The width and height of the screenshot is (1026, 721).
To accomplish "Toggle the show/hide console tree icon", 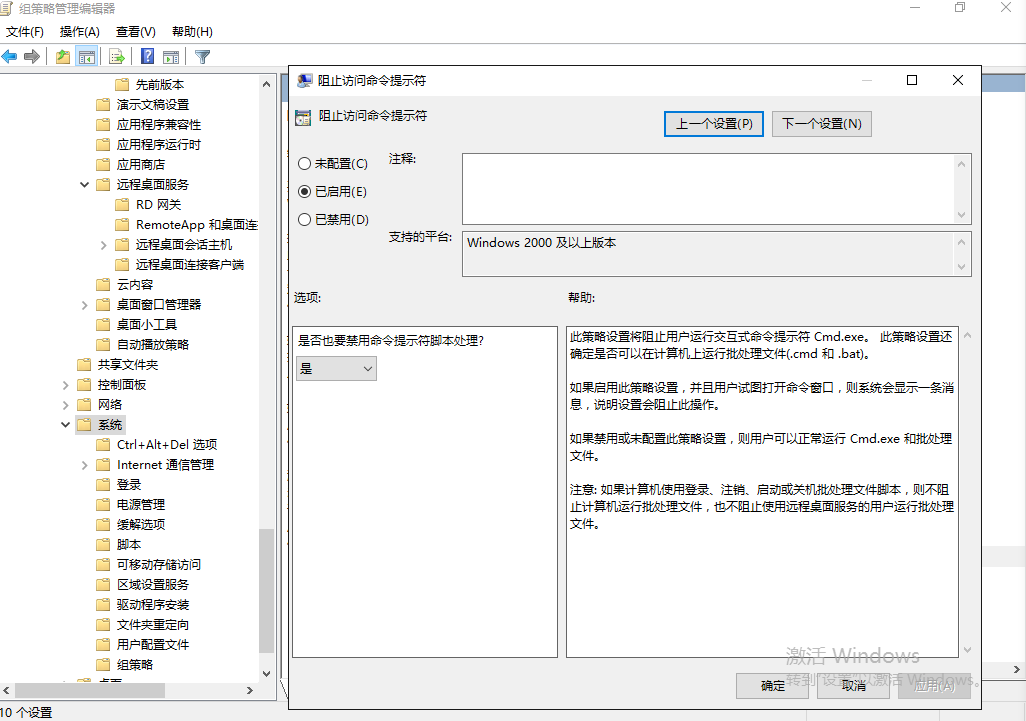I will 86,57.
